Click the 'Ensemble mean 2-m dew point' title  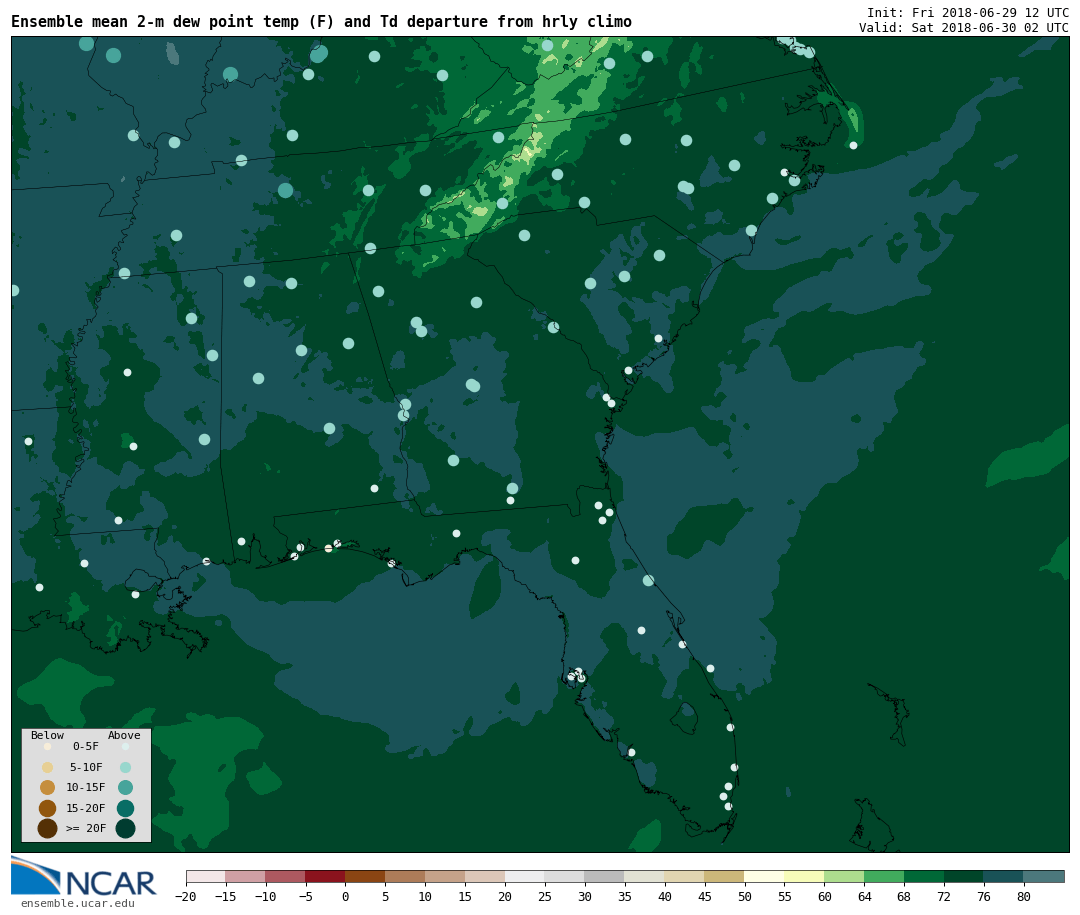click(321, 22)
